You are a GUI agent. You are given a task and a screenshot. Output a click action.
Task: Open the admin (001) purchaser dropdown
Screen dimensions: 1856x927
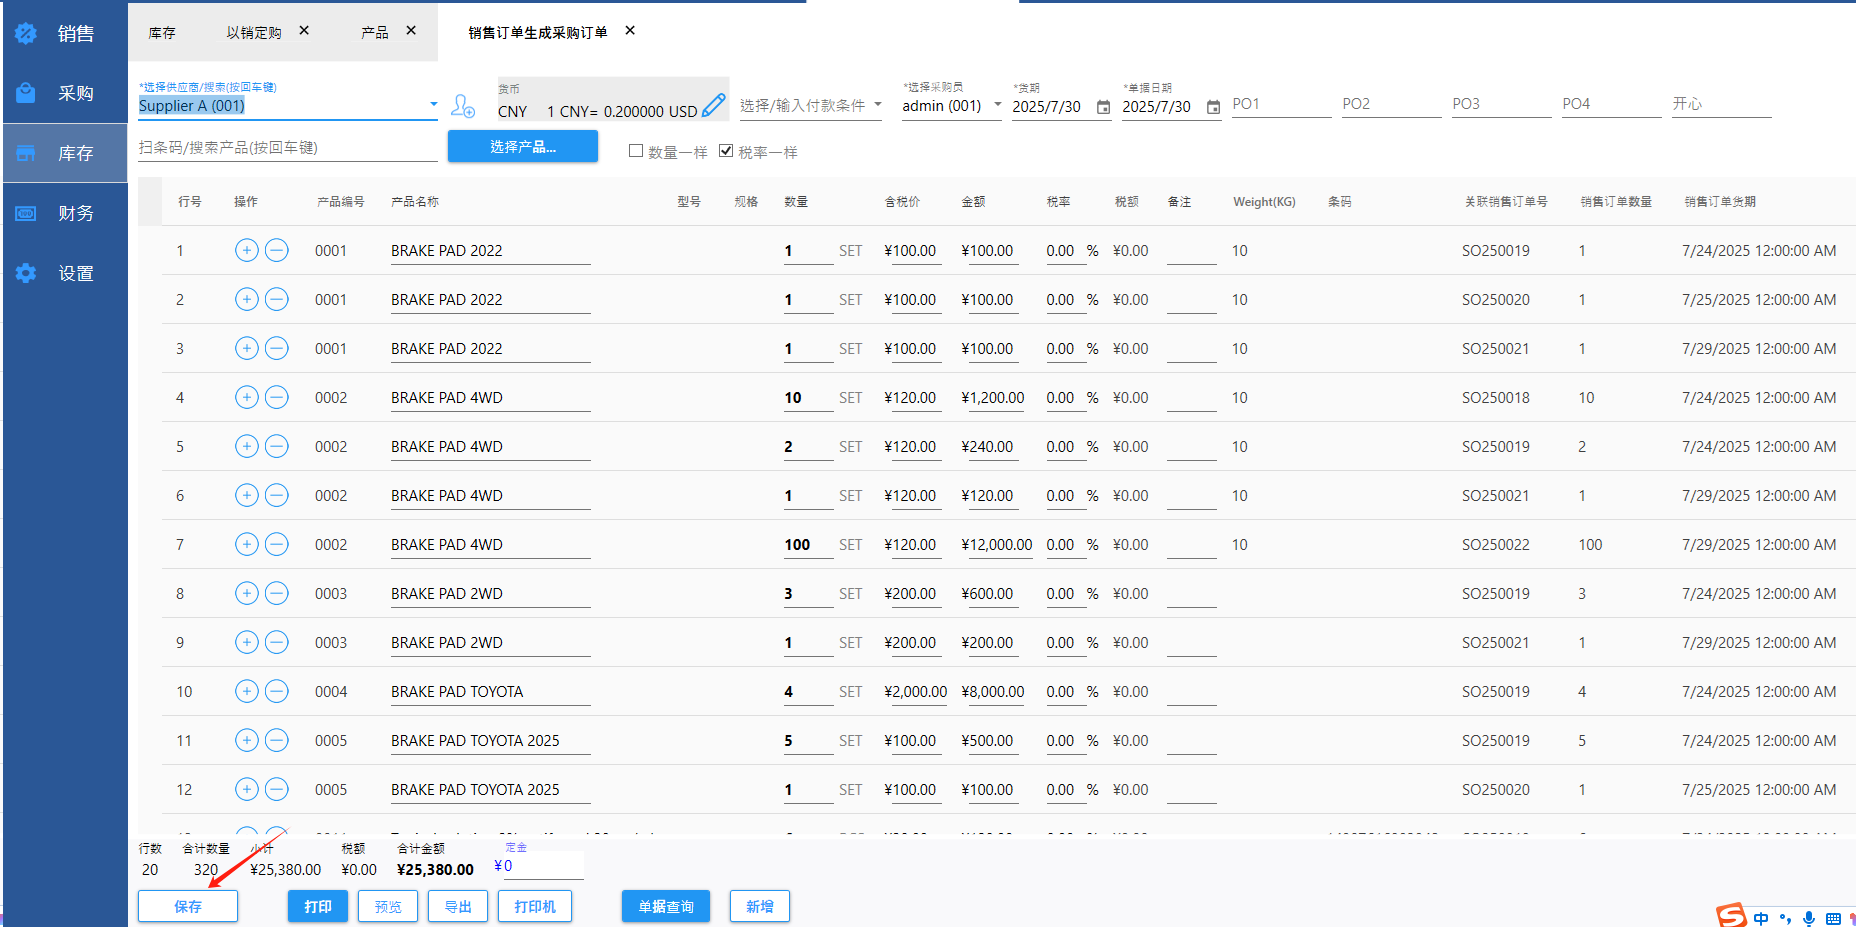coord(997,105)
